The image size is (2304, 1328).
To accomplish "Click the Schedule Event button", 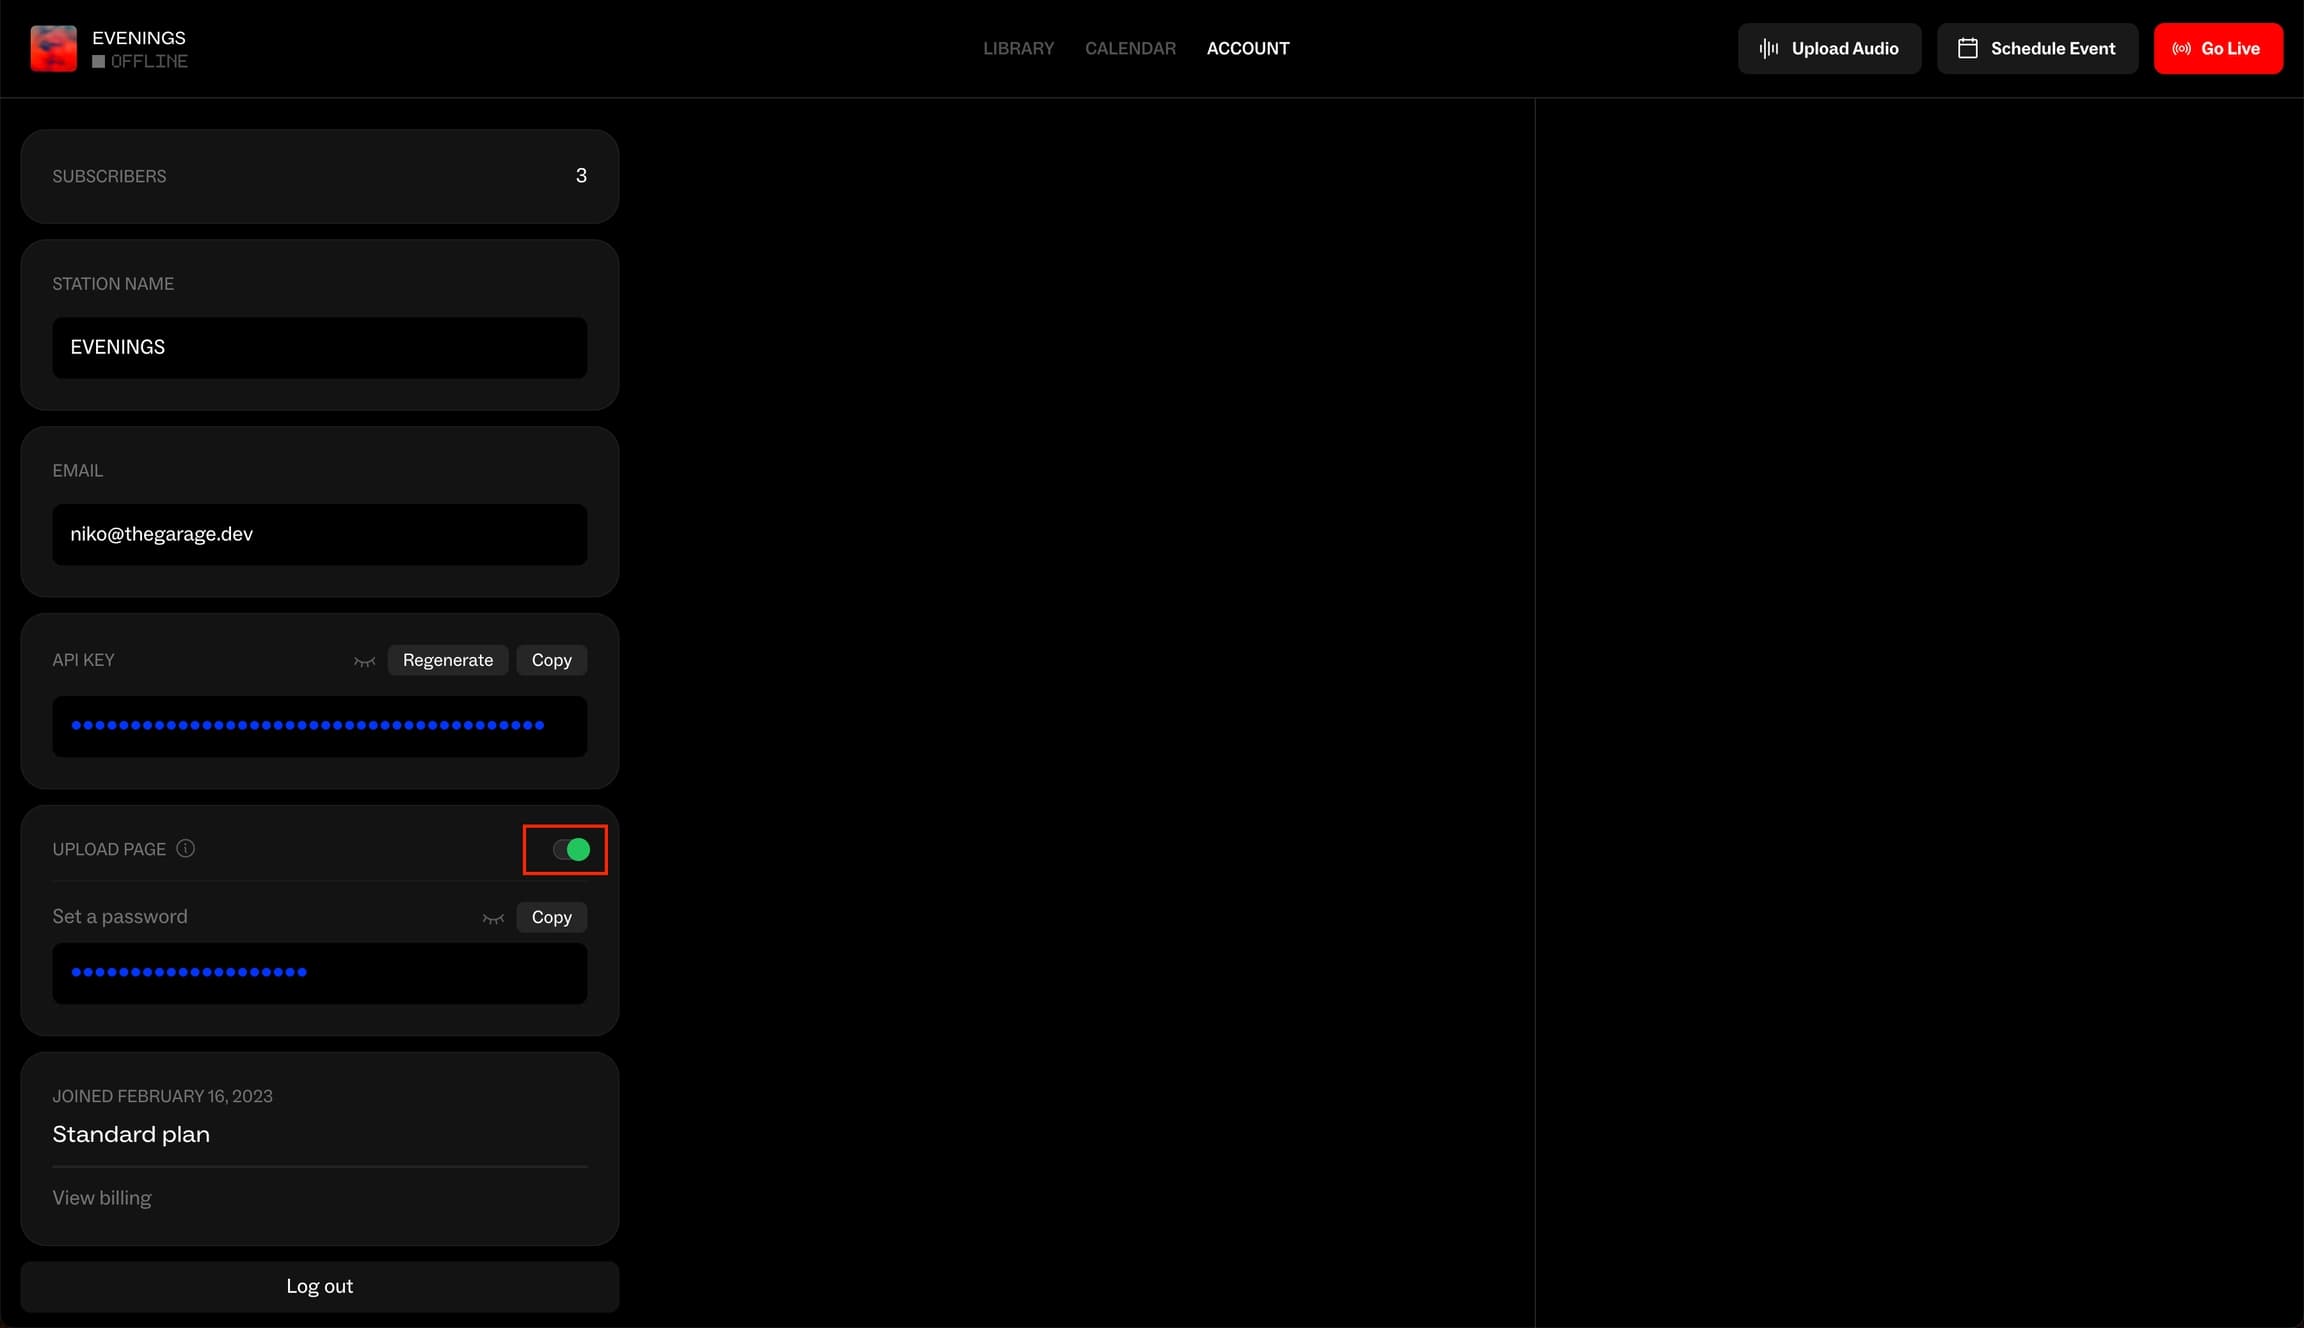I will pos(2037,48).
